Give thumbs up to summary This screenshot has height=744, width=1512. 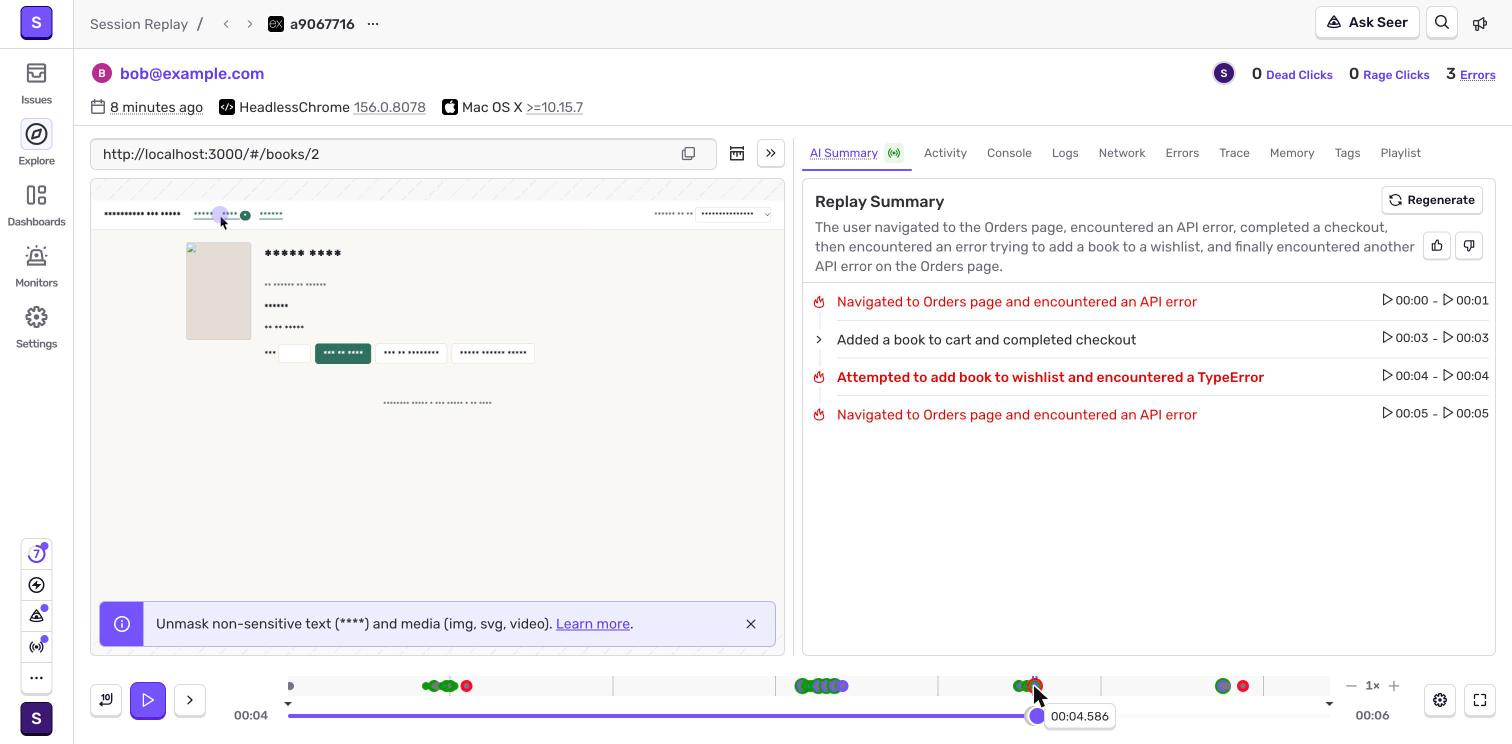point(1437,246)
